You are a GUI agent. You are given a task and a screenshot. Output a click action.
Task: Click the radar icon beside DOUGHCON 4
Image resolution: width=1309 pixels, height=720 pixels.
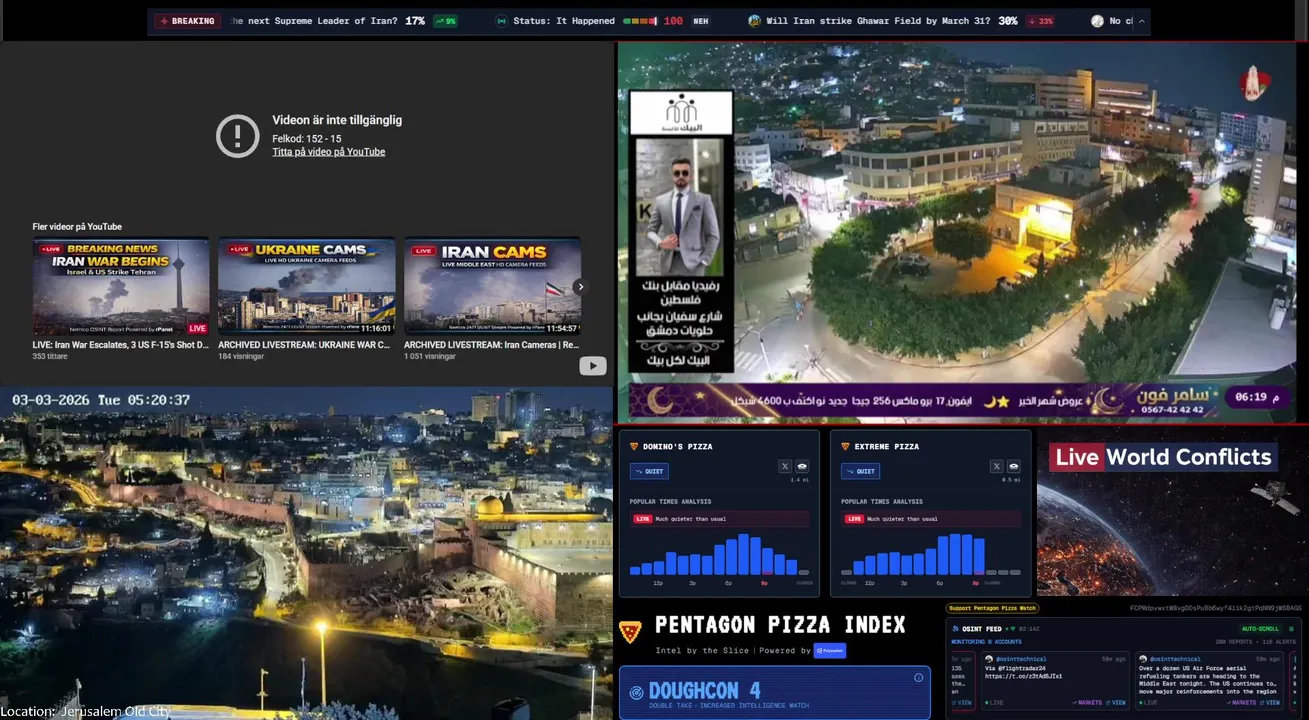636,692
